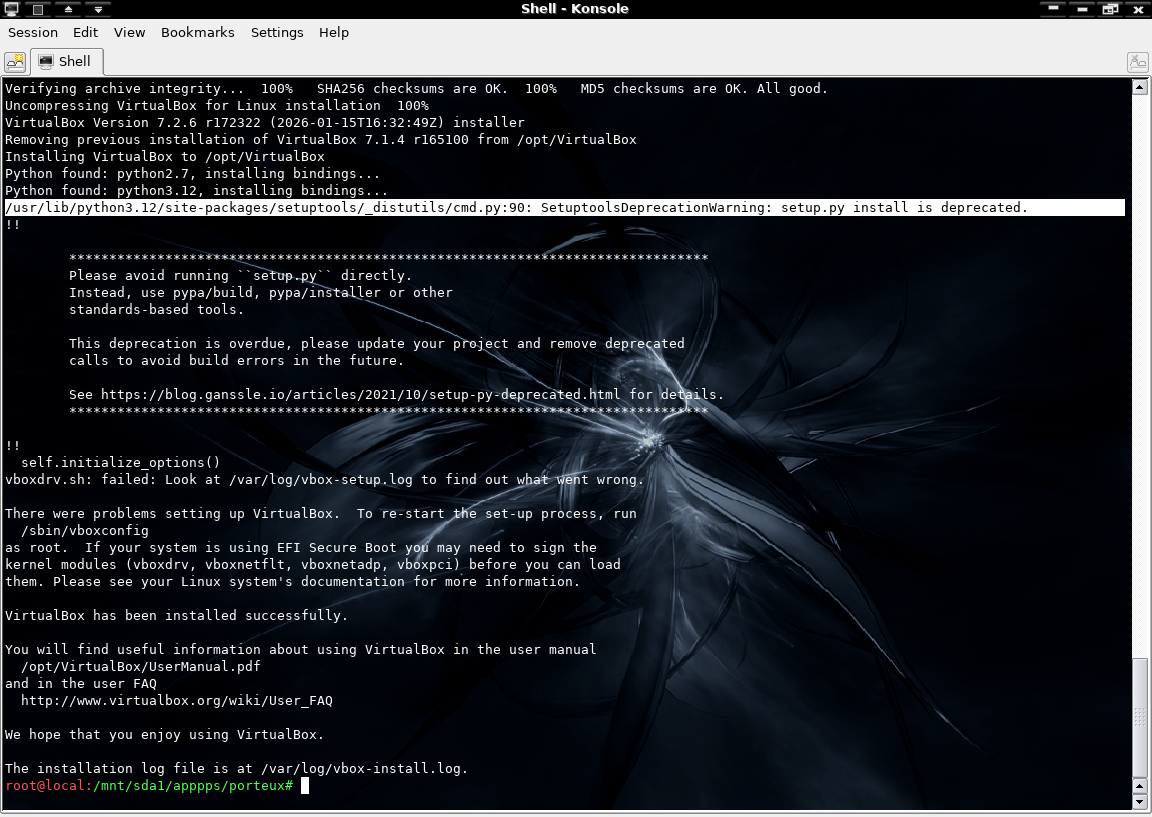Click the /sbin/vboxconfig line
Image resolution: width=1152 pixels, height=817 pixels.
pyautogui.click(x=84, y=530)
